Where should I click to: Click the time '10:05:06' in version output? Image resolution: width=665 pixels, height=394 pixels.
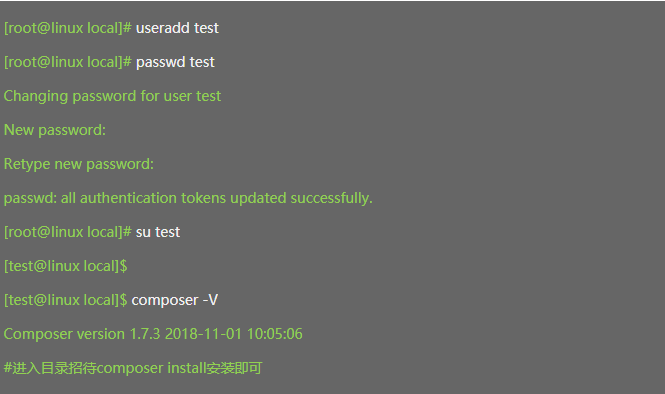(274, 334)
